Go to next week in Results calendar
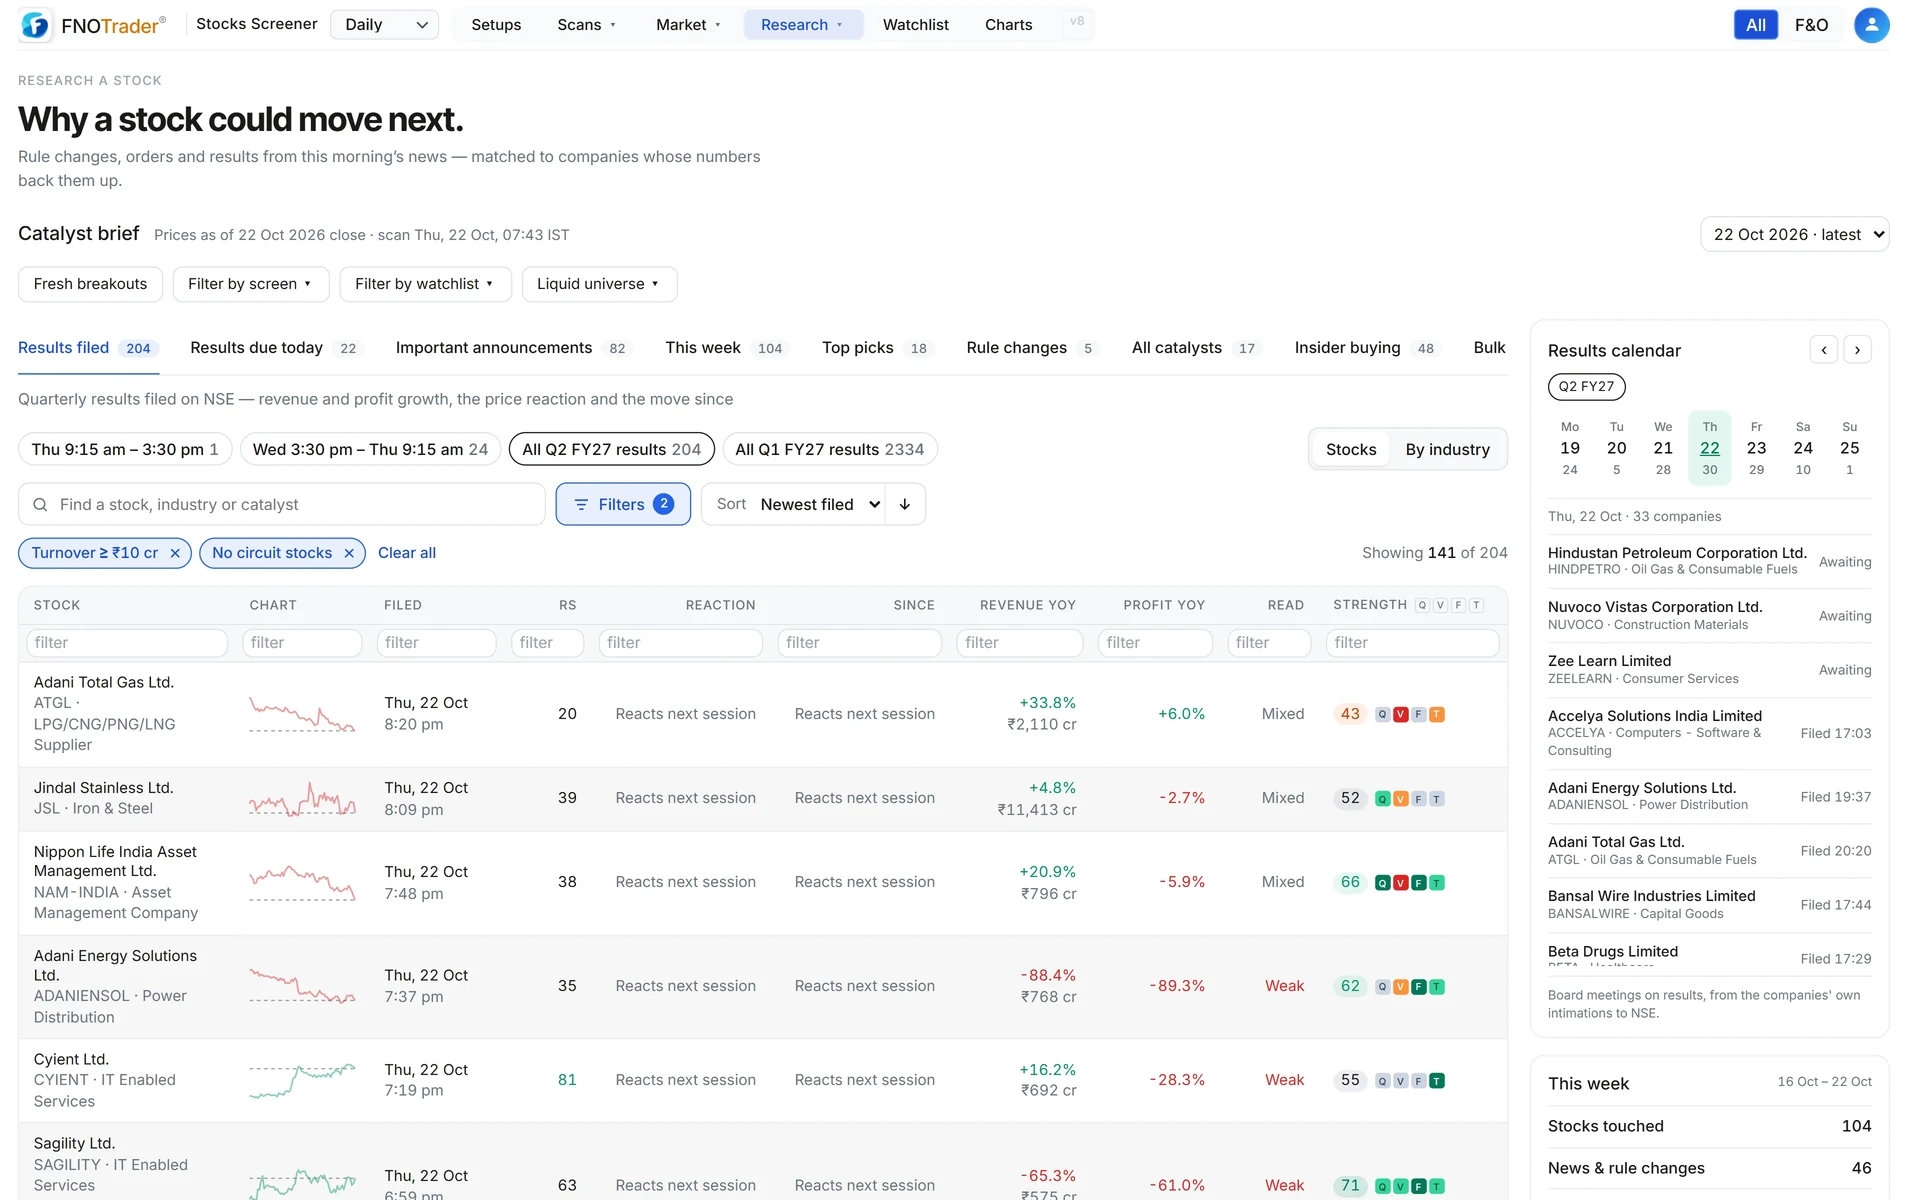 click(1857, 350)
